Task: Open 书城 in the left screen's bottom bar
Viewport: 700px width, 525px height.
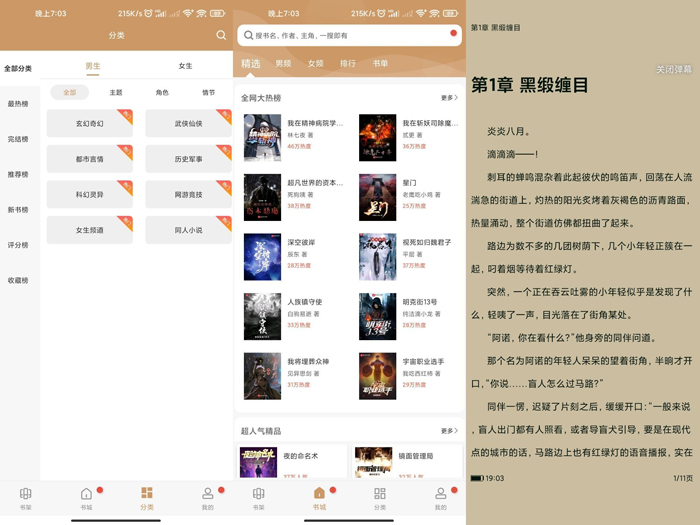Action: tap(86, 498)
